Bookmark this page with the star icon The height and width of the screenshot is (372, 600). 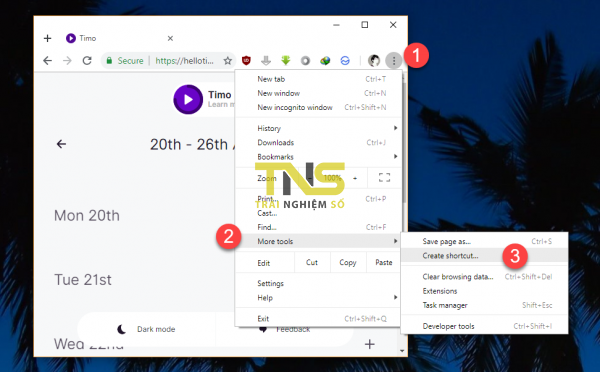pos(228,60)
